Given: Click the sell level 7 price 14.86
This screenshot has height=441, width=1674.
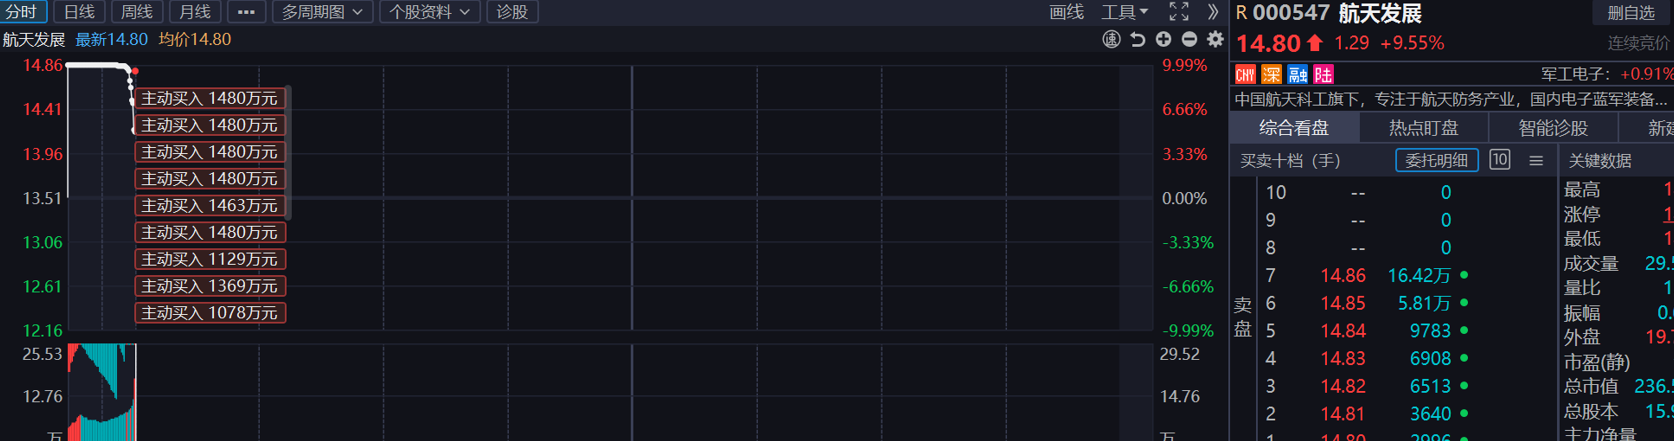Looking at the screenshot, I should pyautogui.click(x=1342, y=275).
